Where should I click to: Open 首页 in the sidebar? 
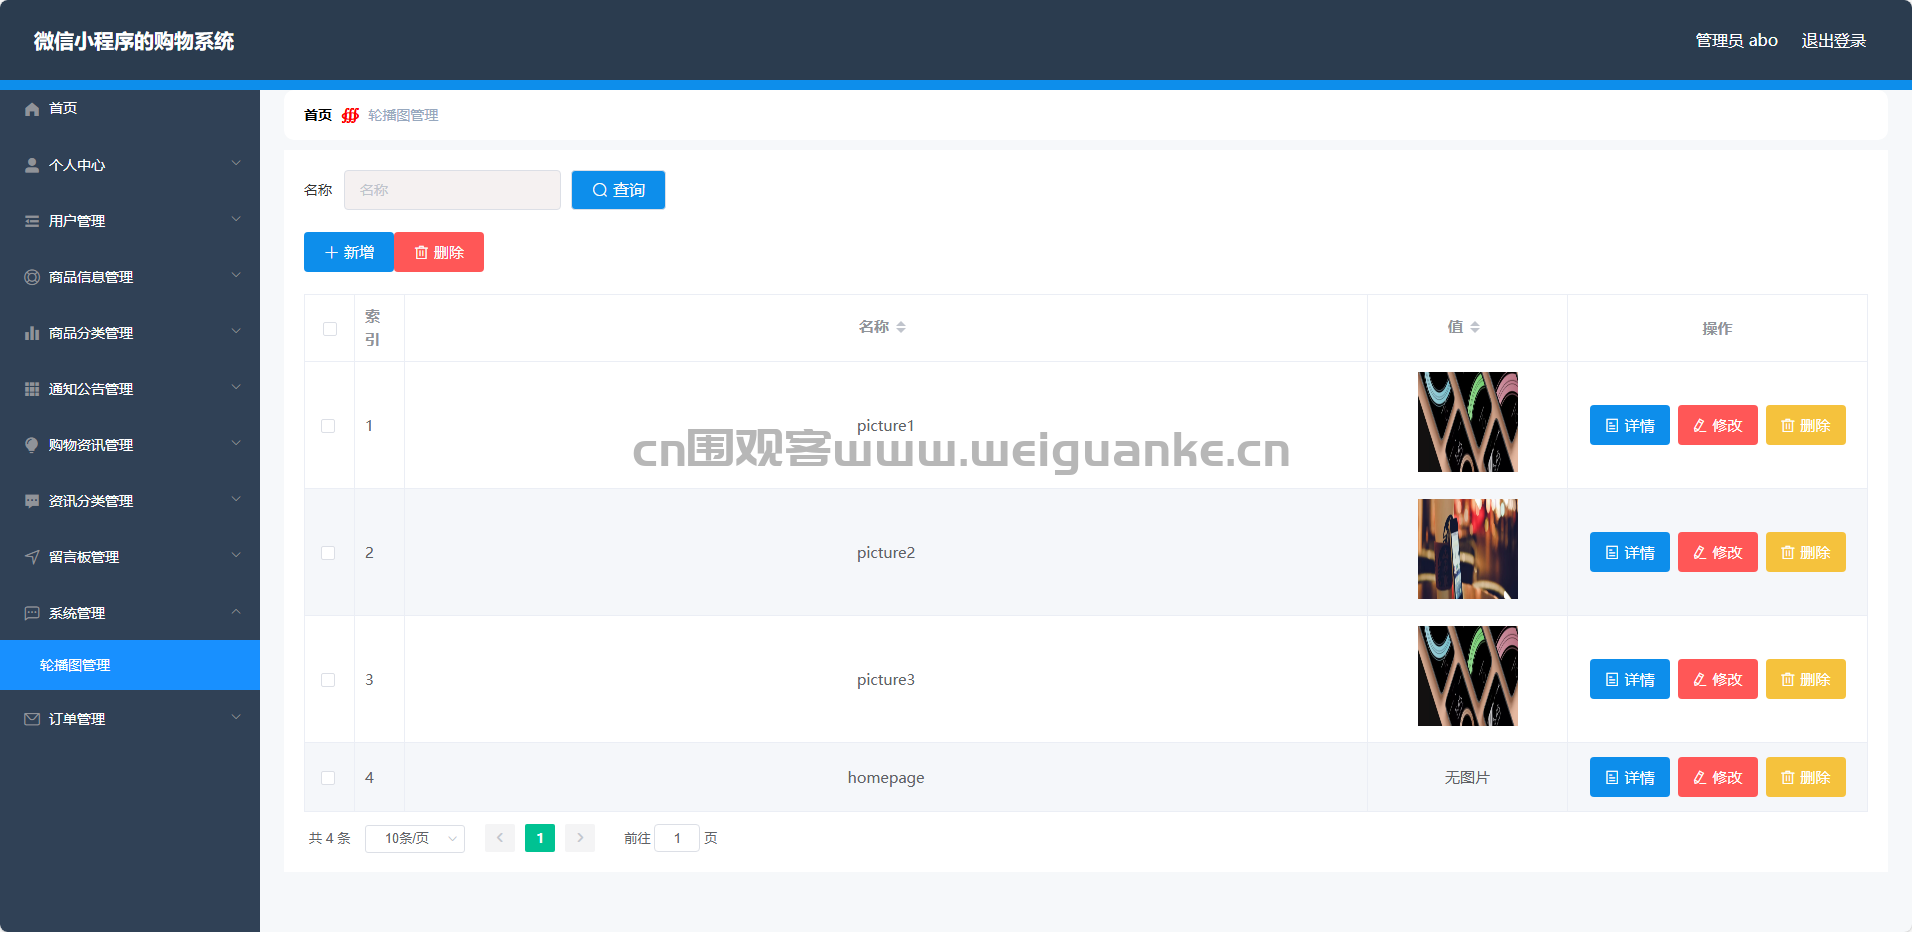[130, 108]
